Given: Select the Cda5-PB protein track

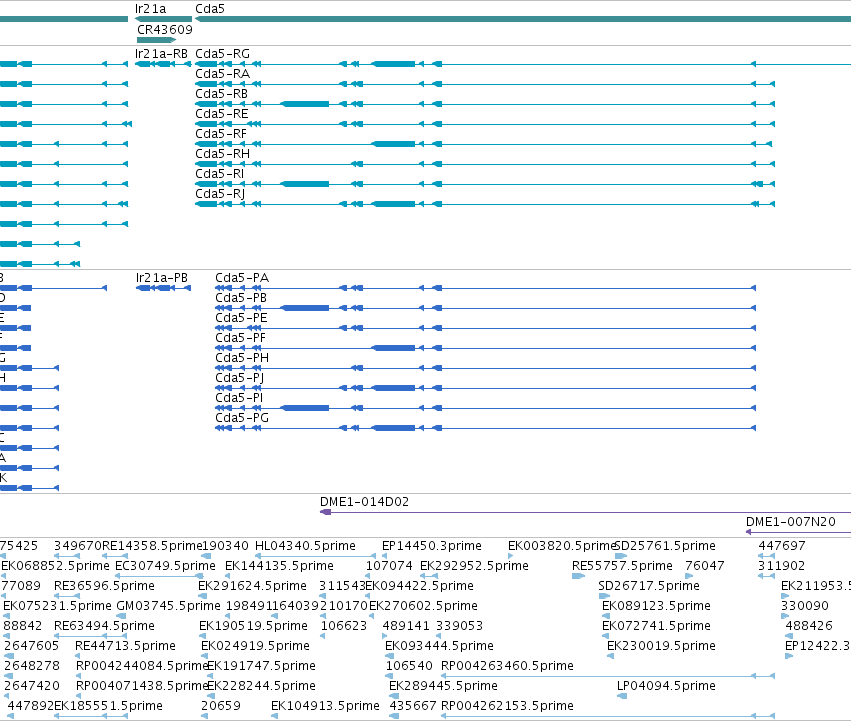Looking at the screenshot, I should pyautogui.click(x=485, y=308).
